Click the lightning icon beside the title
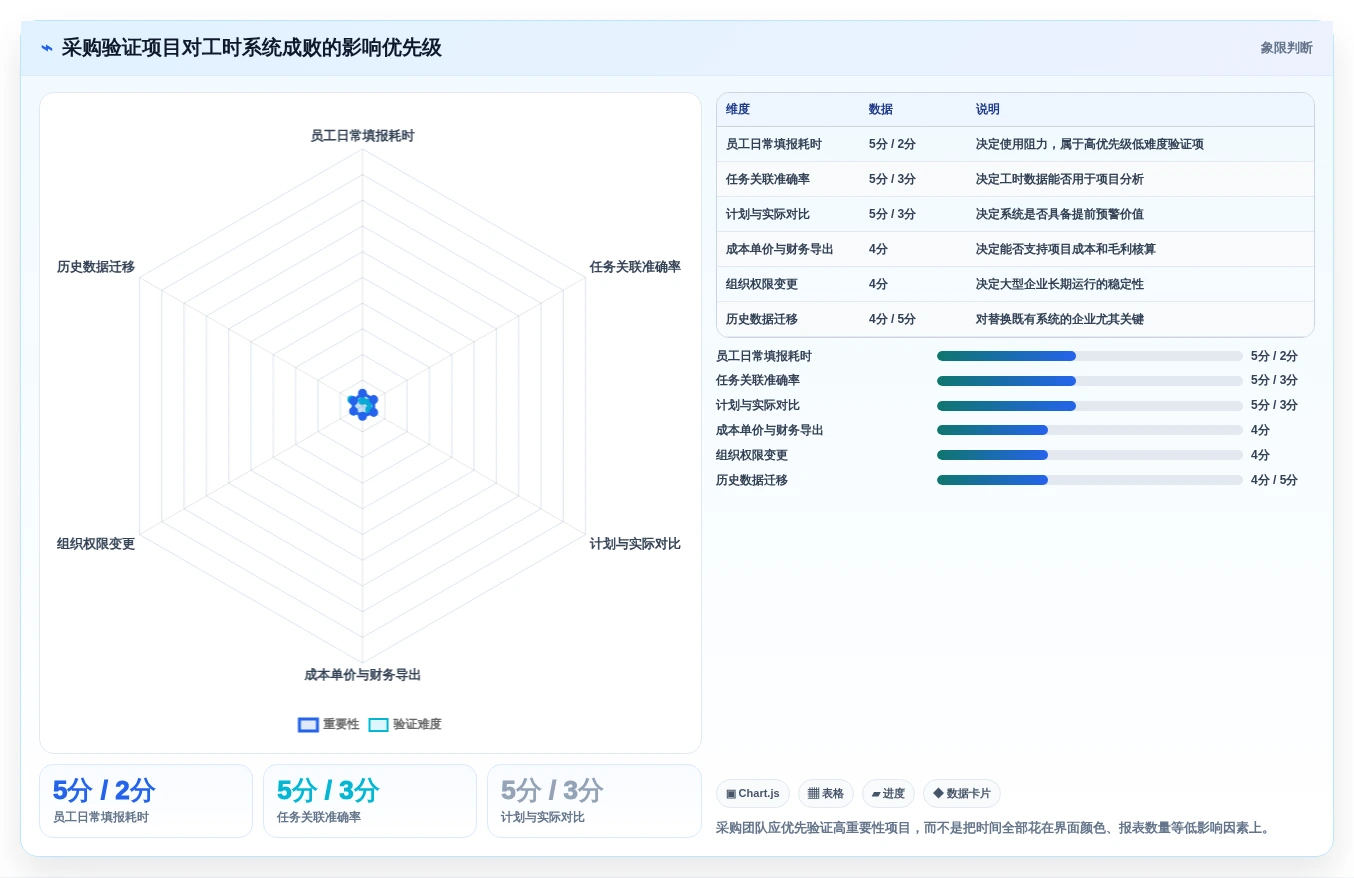The image size is (1354, 878). [x=47, y=48]
